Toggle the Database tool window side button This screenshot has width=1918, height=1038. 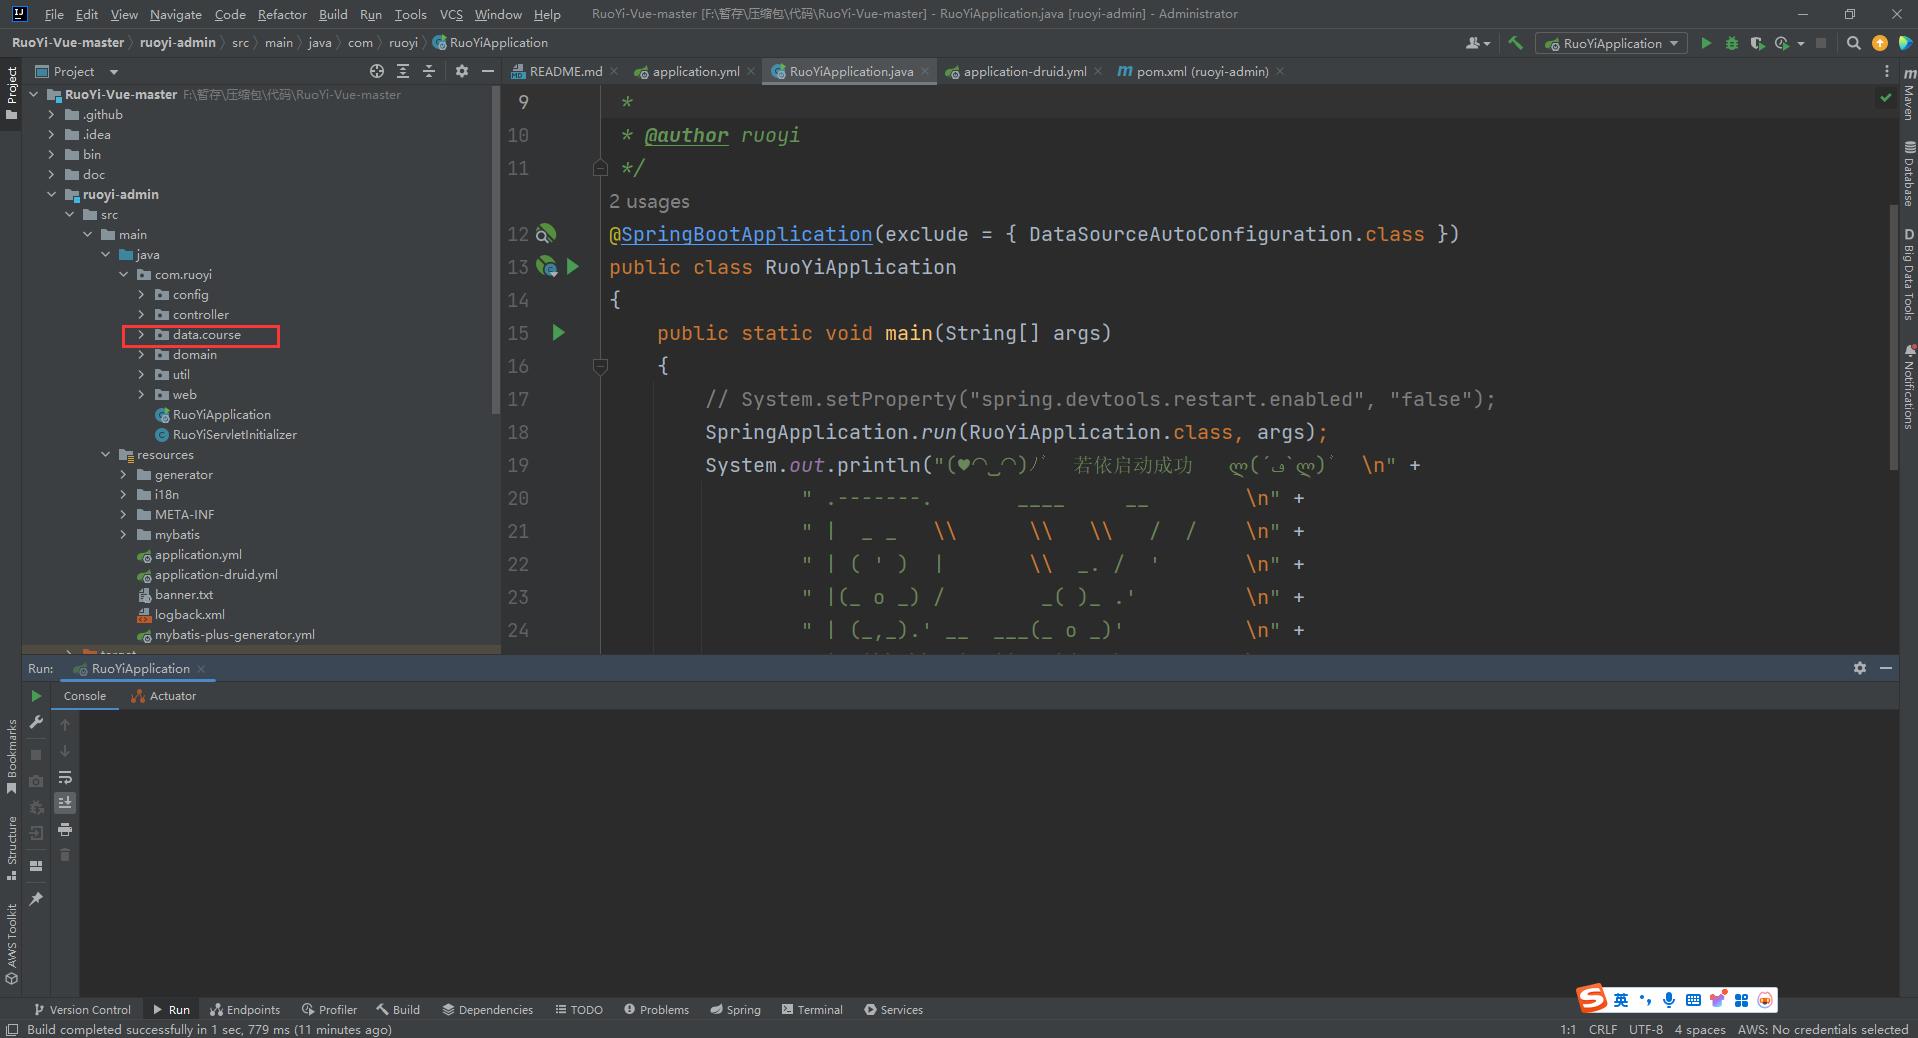click(1908, 173)
